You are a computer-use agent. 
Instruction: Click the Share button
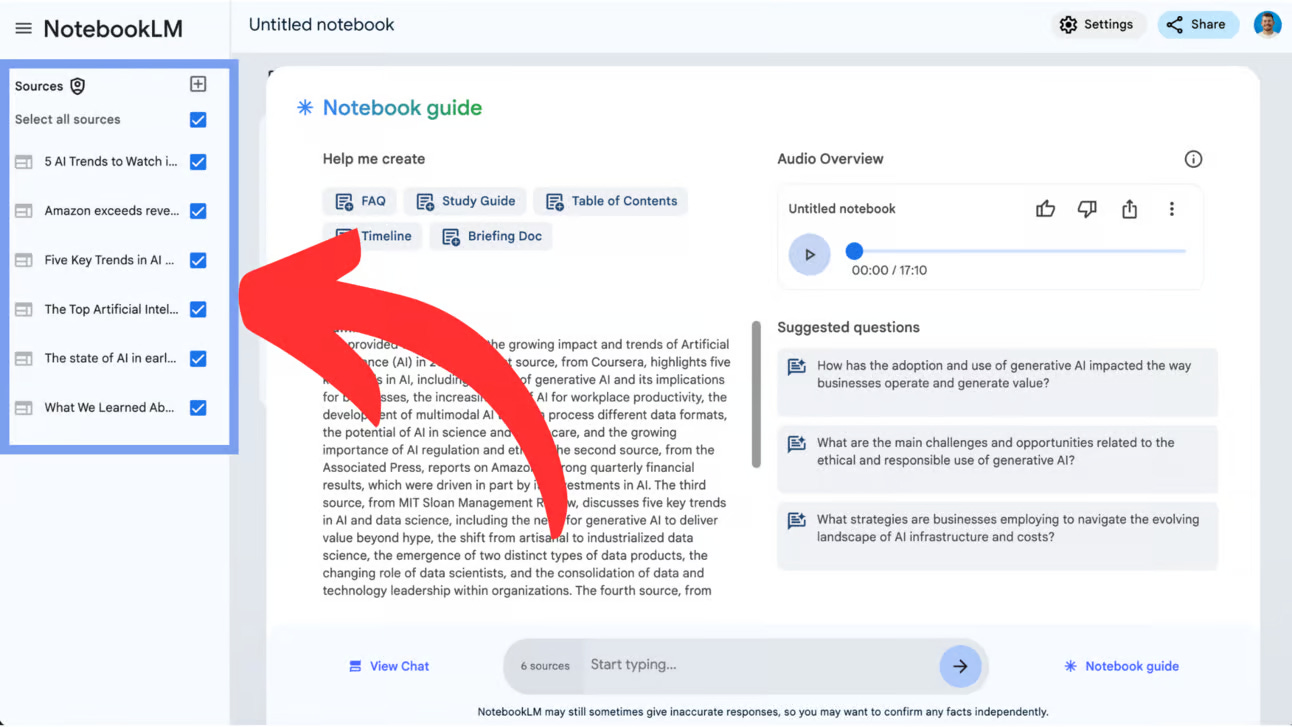(x=1197, y=25)
